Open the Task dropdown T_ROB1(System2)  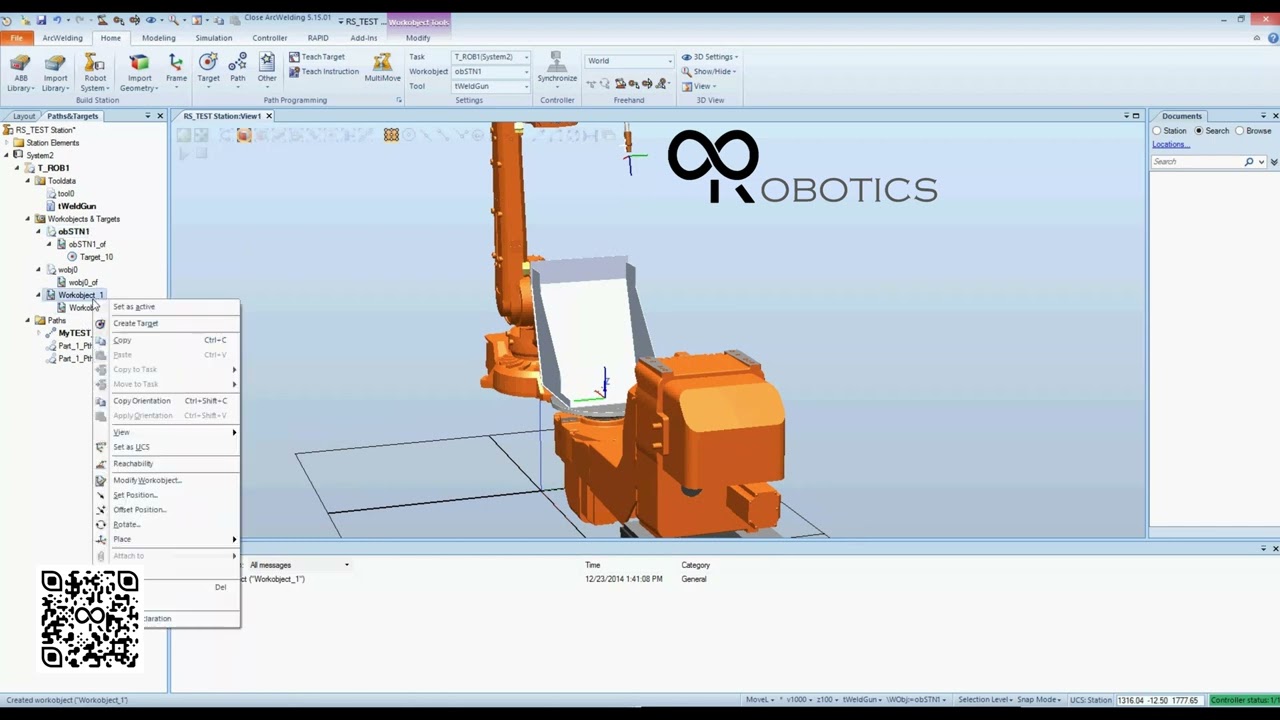coord(491,57)
